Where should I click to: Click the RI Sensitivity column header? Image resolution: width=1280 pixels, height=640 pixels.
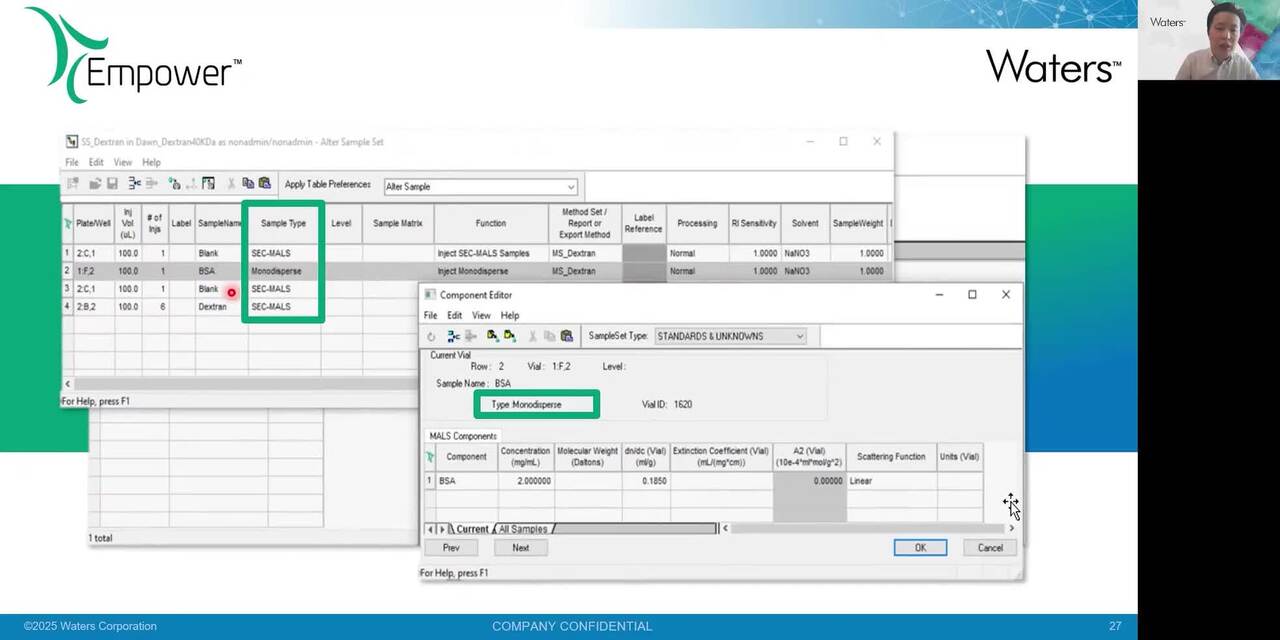click(x=754, y=223)
